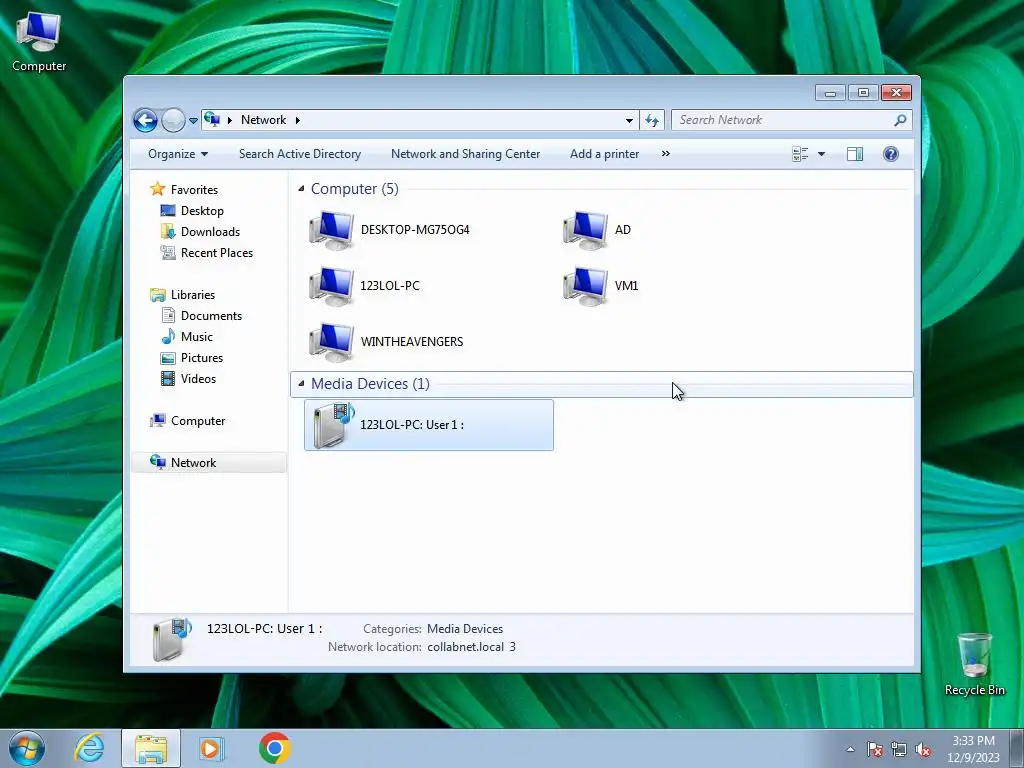Select the WINTHEAVENGERS computer icon

click(x=331, y=342)
